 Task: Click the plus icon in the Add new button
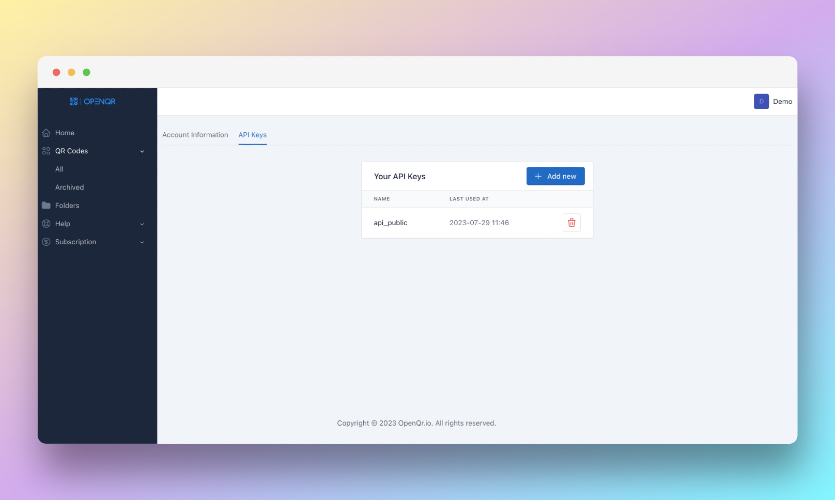pyautogui.click(x=538, y=176)
